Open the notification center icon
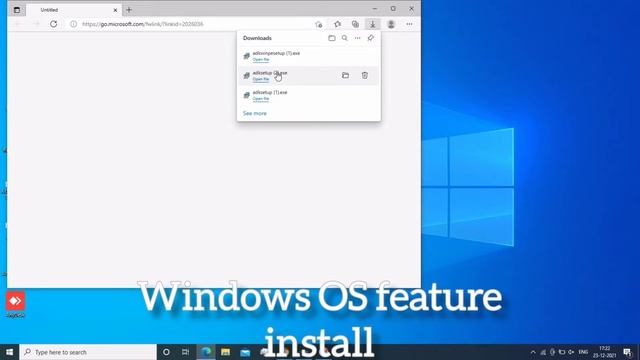Screen dimensions: 640x360 click(628, 352)
